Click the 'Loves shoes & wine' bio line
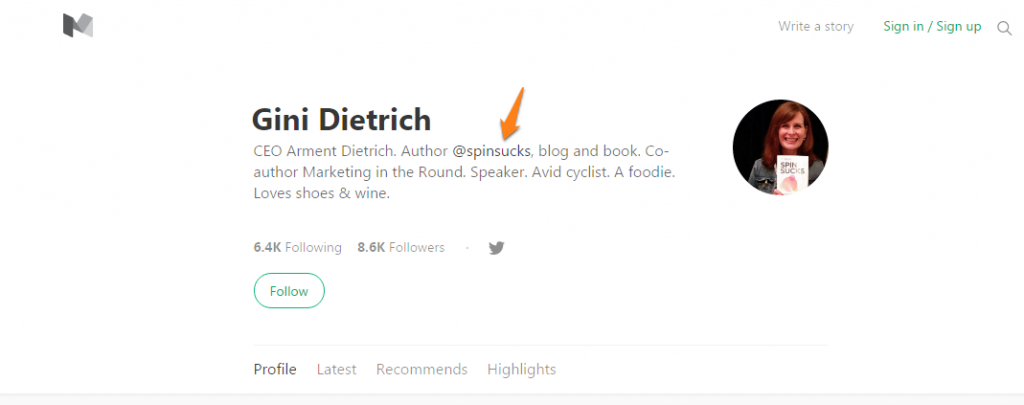Image resolution: width=1024 pixels, height=405 pixels. point(321,193)
